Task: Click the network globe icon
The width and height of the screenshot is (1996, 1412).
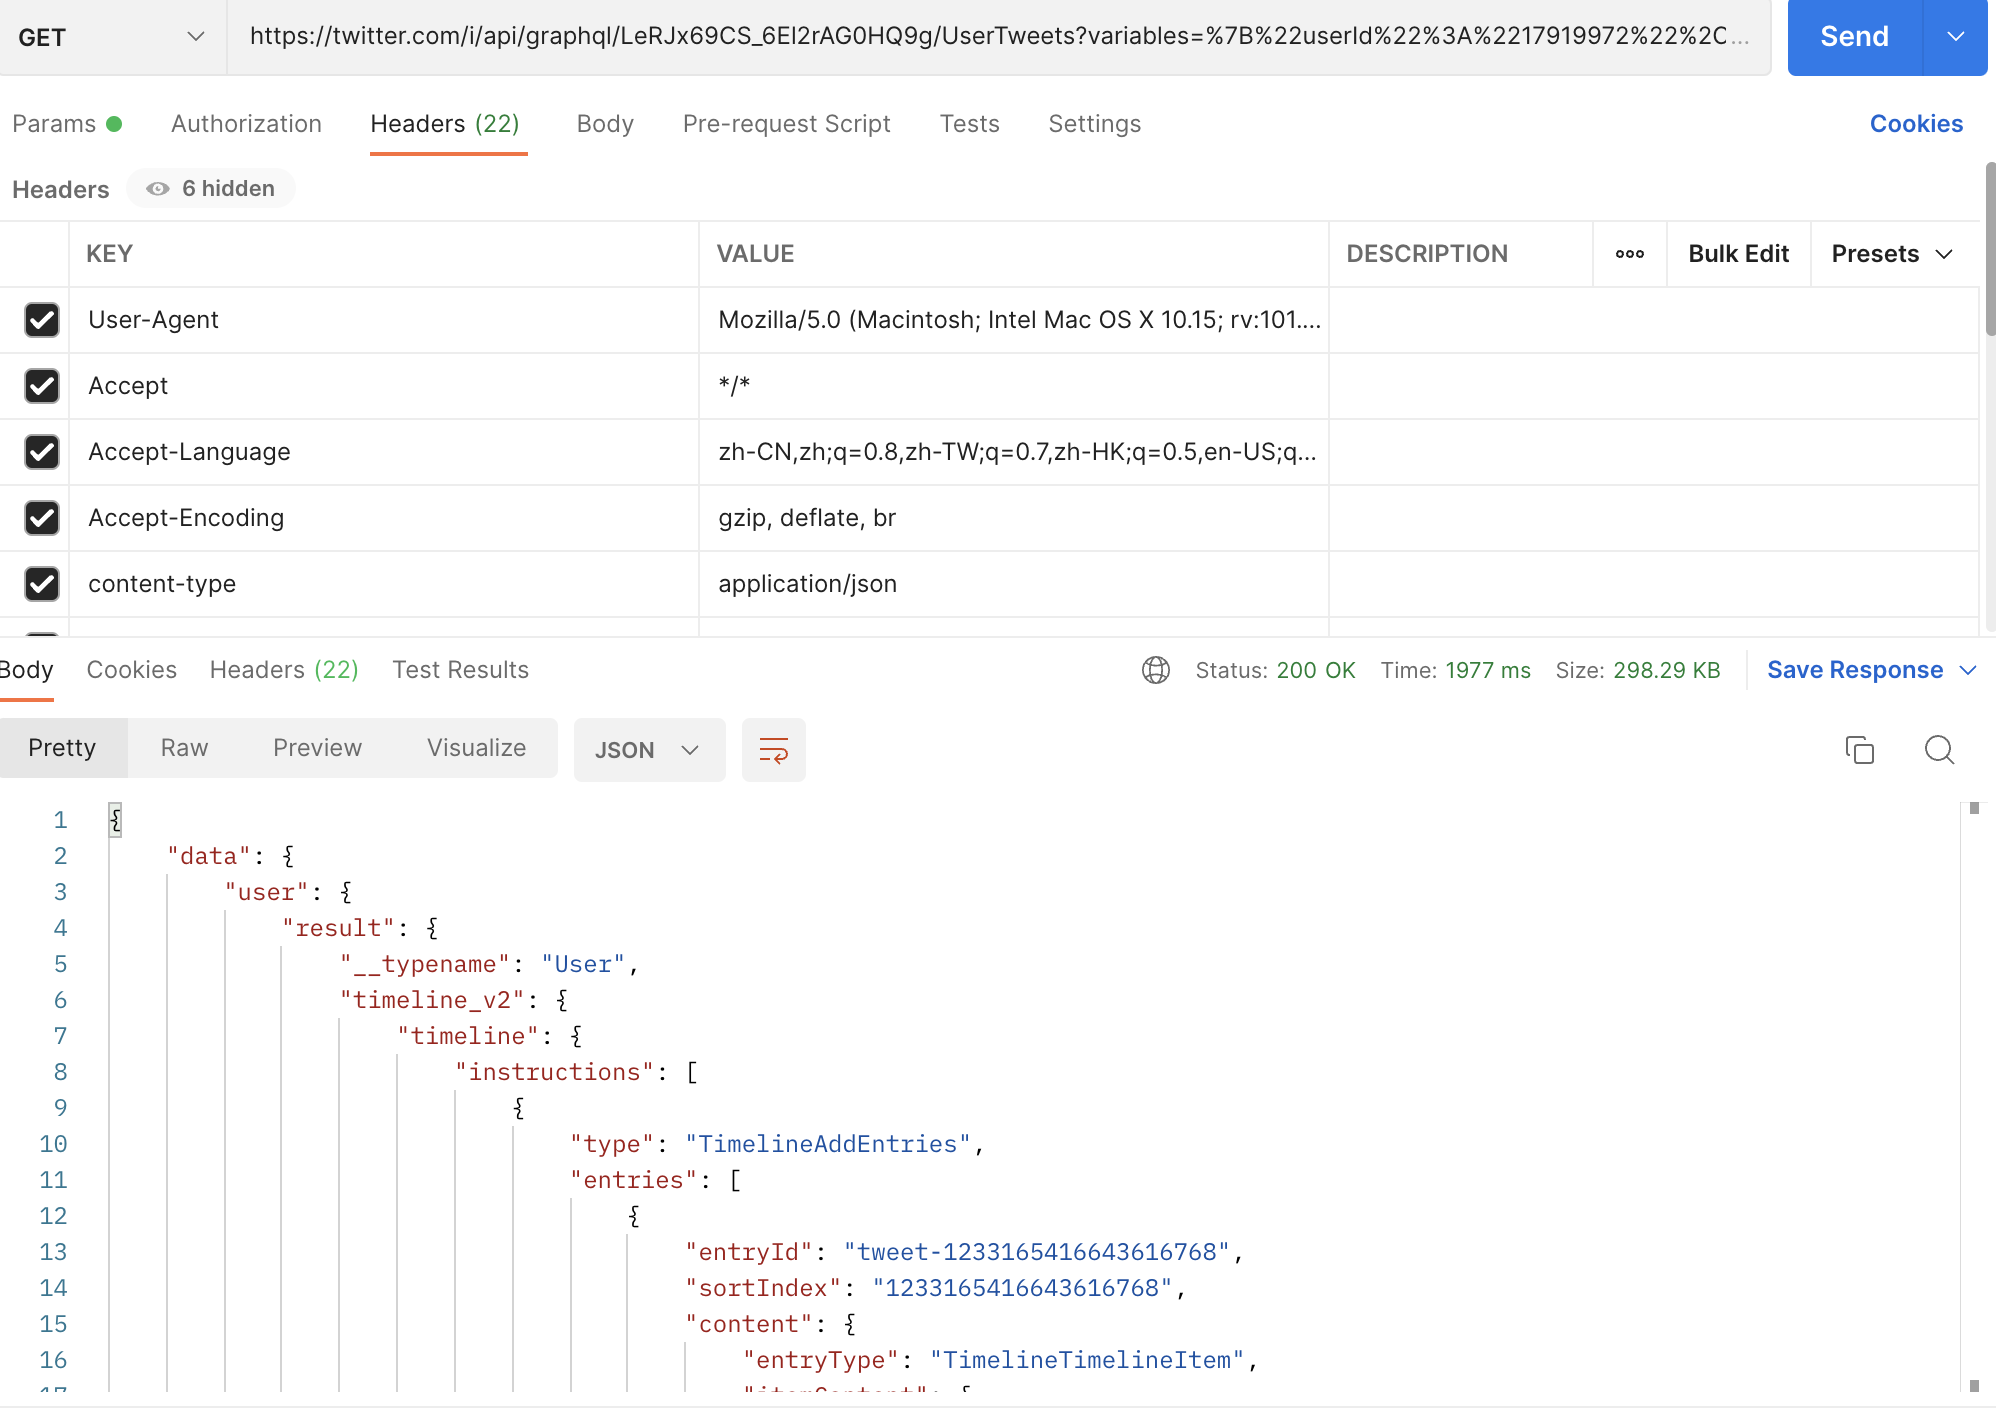Action: point(1156,670)
